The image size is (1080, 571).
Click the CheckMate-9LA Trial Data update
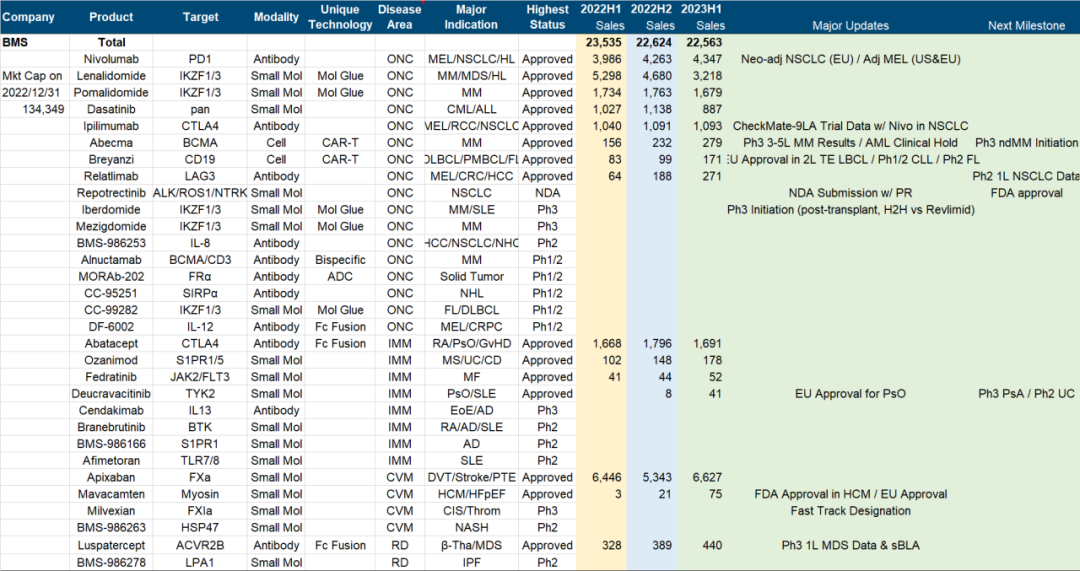[851, 126]
